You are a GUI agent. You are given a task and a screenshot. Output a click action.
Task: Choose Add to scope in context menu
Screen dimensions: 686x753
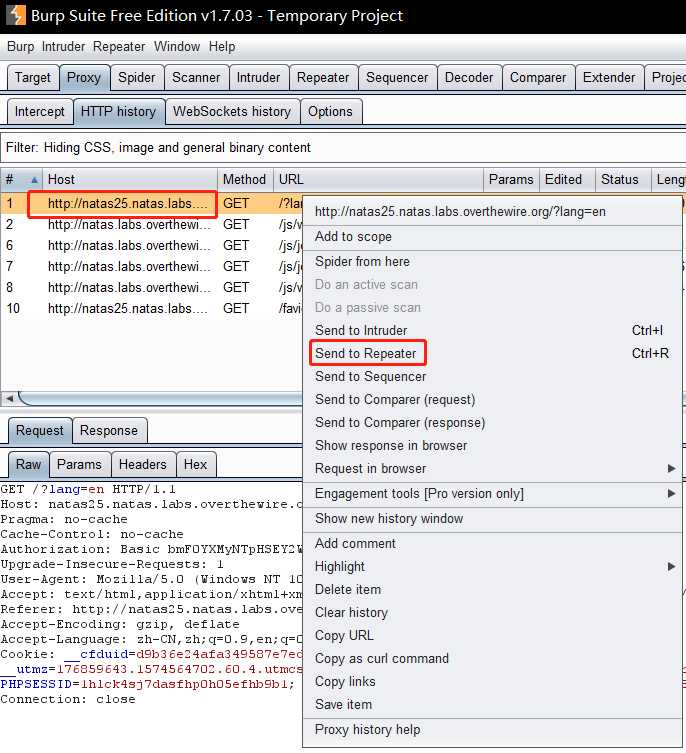(492, 237)
